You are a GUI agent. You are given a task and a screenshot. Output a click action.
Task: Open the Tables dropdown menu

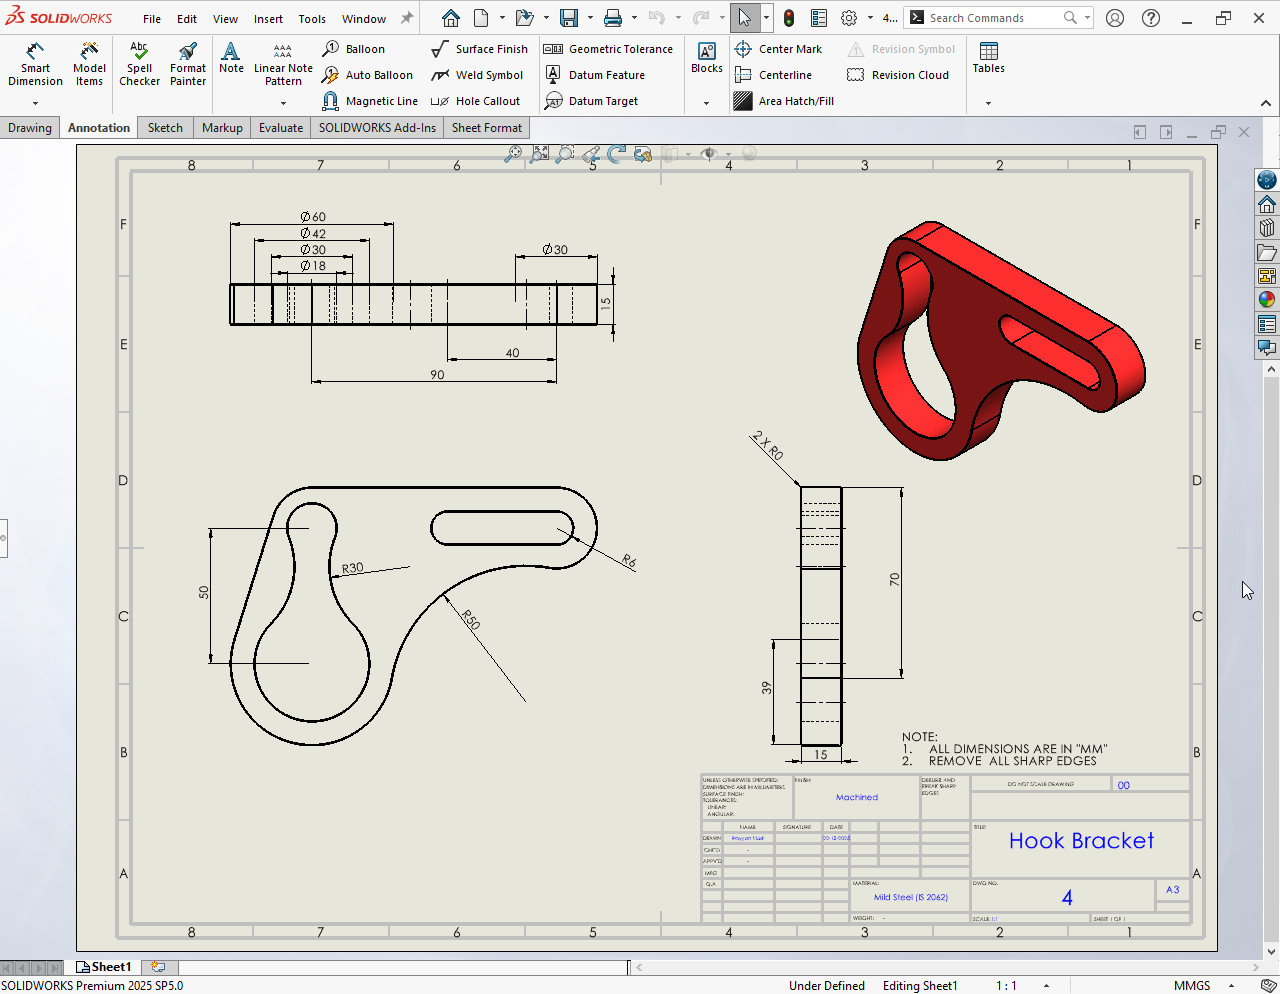coord(988,103)
